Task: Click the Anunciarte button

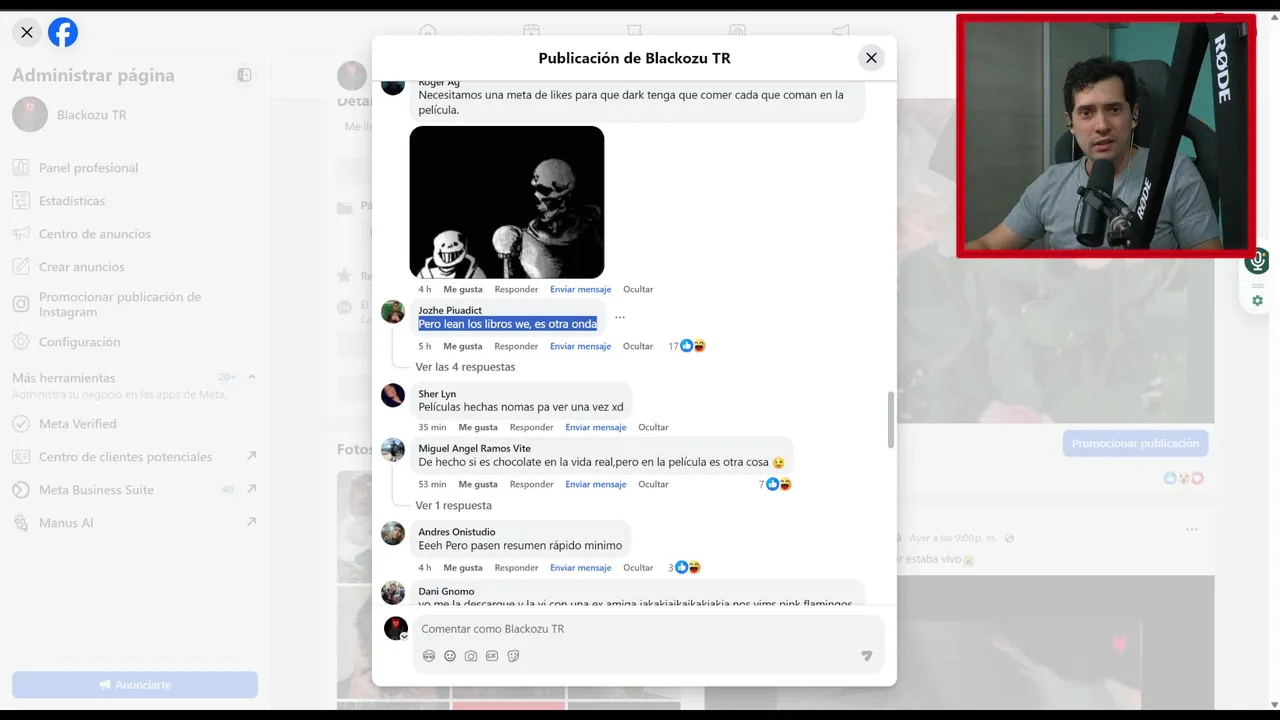Action: coord(135,685)
